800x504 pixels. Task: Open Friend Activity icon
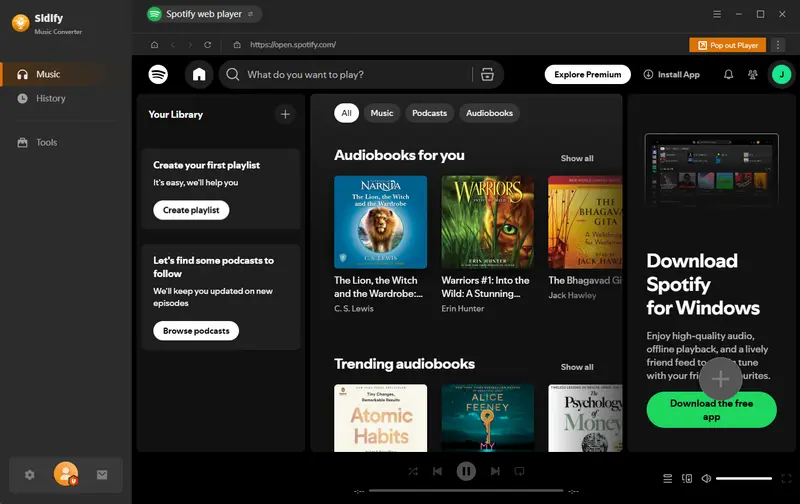coord(753,74)
